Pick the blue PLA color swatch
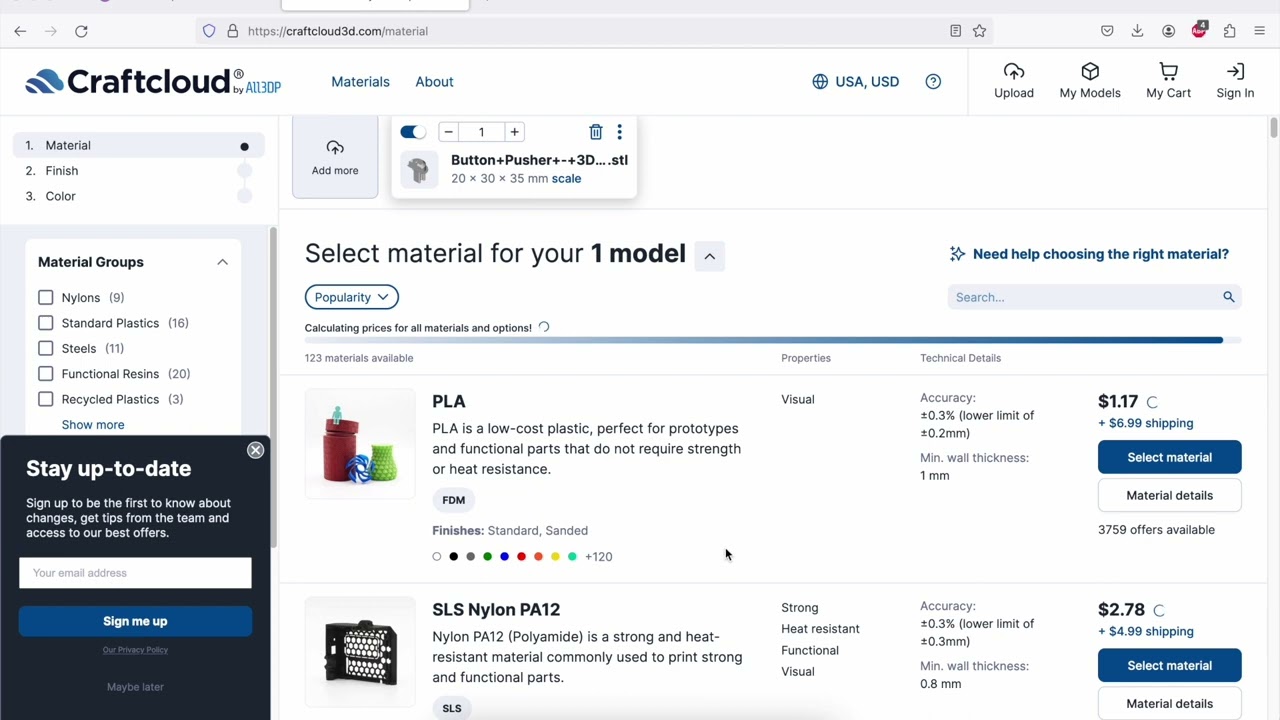 tap(504, 557)
